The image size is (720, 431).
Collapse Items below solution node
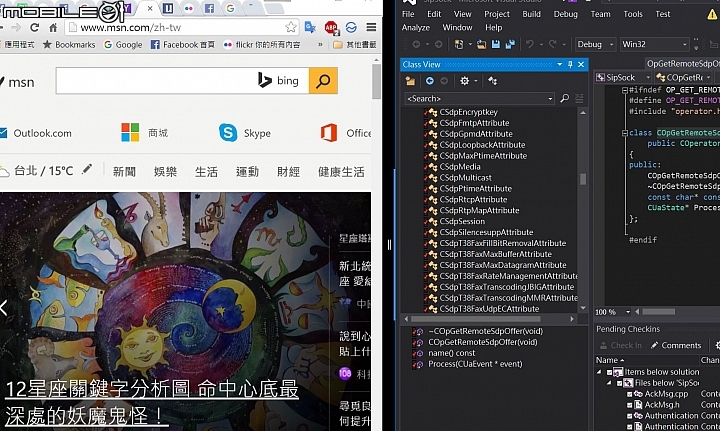[599, 372]
